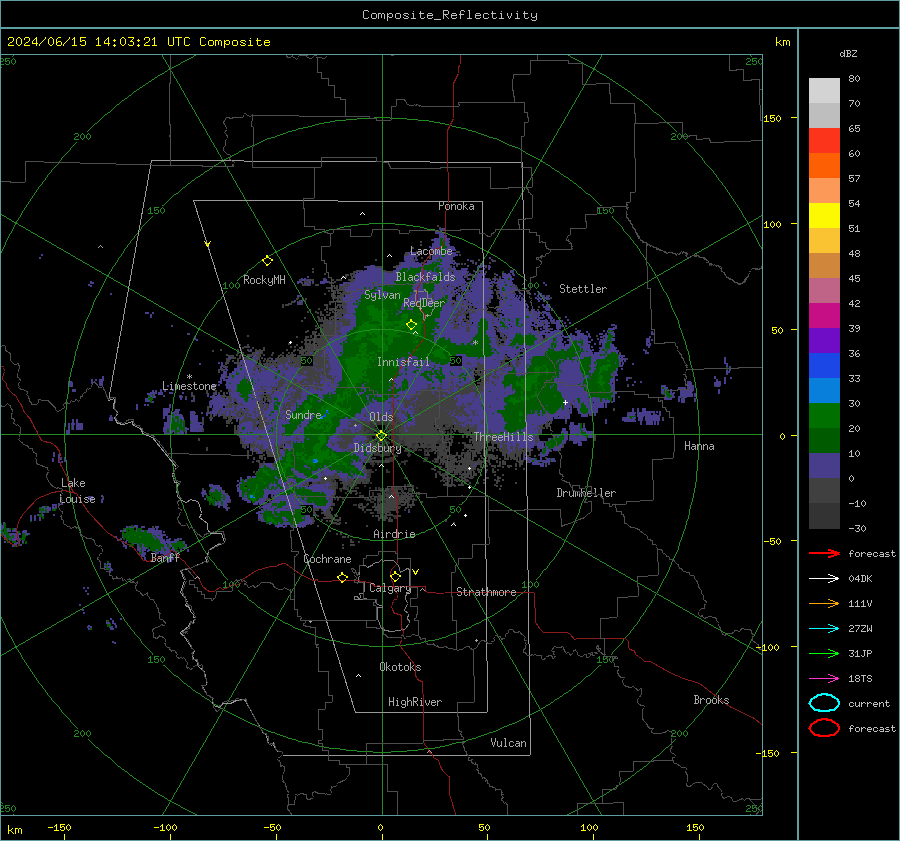The height and width of the screenshot is (841, 900).
Task: Click the Airdrie label
Action: (394, 534)
